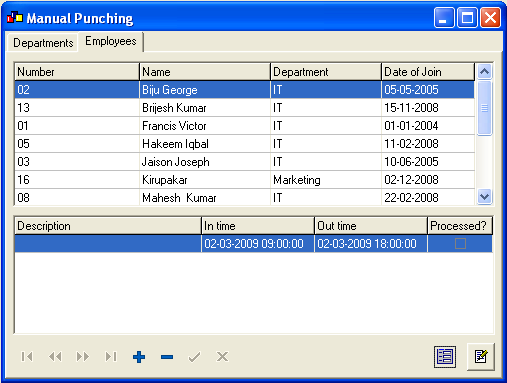This screenshot has height=383, width=507.
Task: Open the edit note button with pencil
Action: click(481, 356)
